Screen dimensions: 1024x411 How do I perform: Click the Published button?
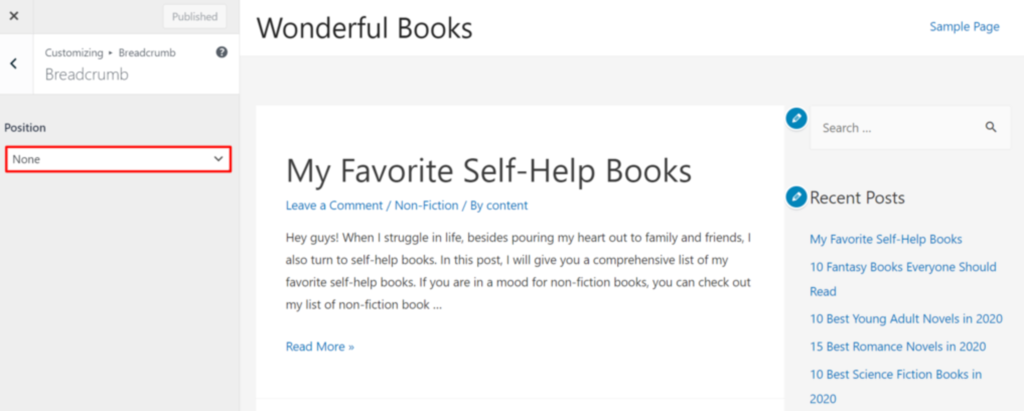(x=195, y=17)
